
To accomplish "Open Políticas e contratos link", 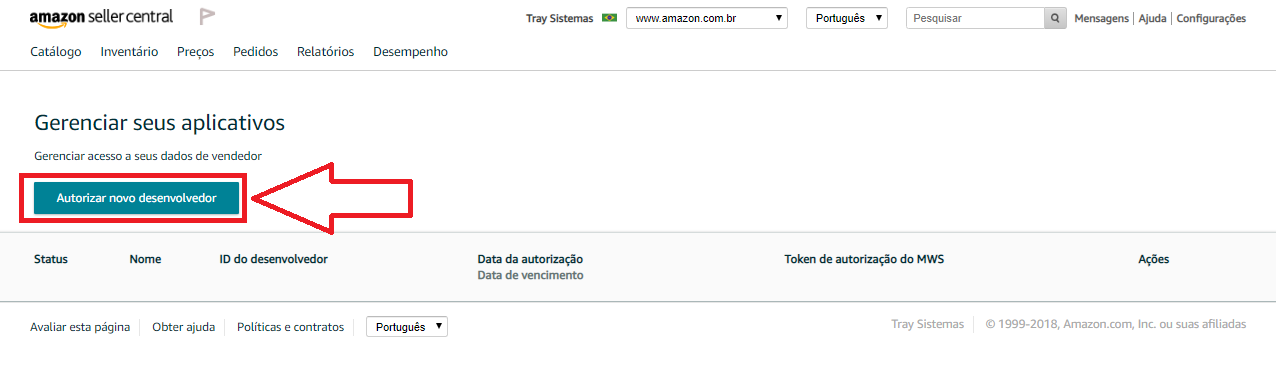I will pos(290,327).
